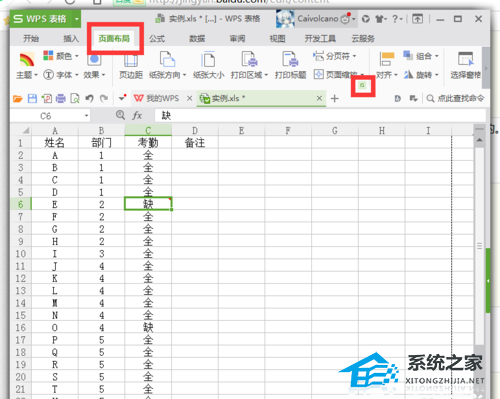Click the print preview icon
The image size is (500, 399).
[x=75, y=99]
